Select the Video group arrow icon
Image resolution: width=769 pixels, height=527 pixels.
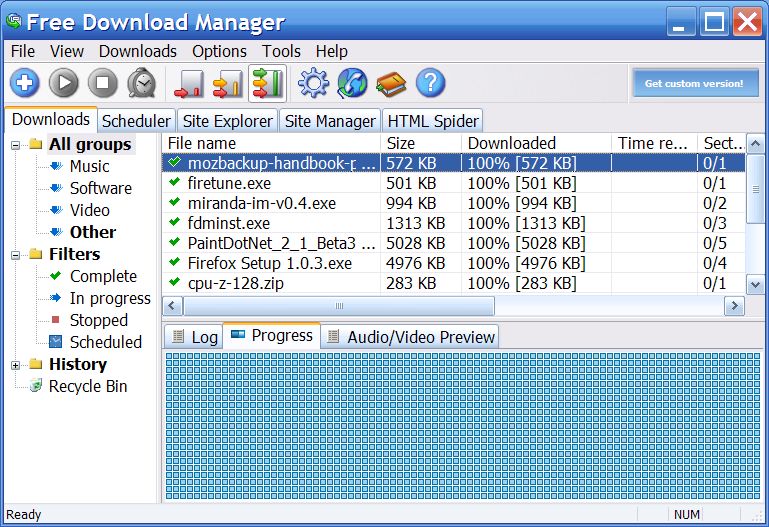pos(56,210)
